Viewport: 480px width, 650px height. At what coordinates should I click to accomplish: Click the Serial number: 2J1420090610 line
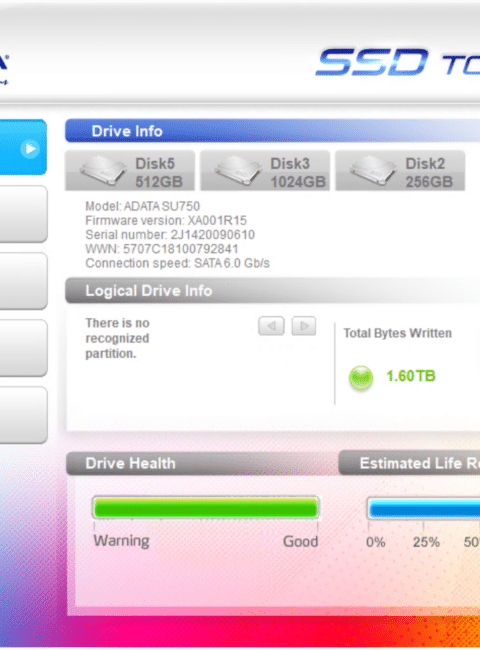pos(170,235)
